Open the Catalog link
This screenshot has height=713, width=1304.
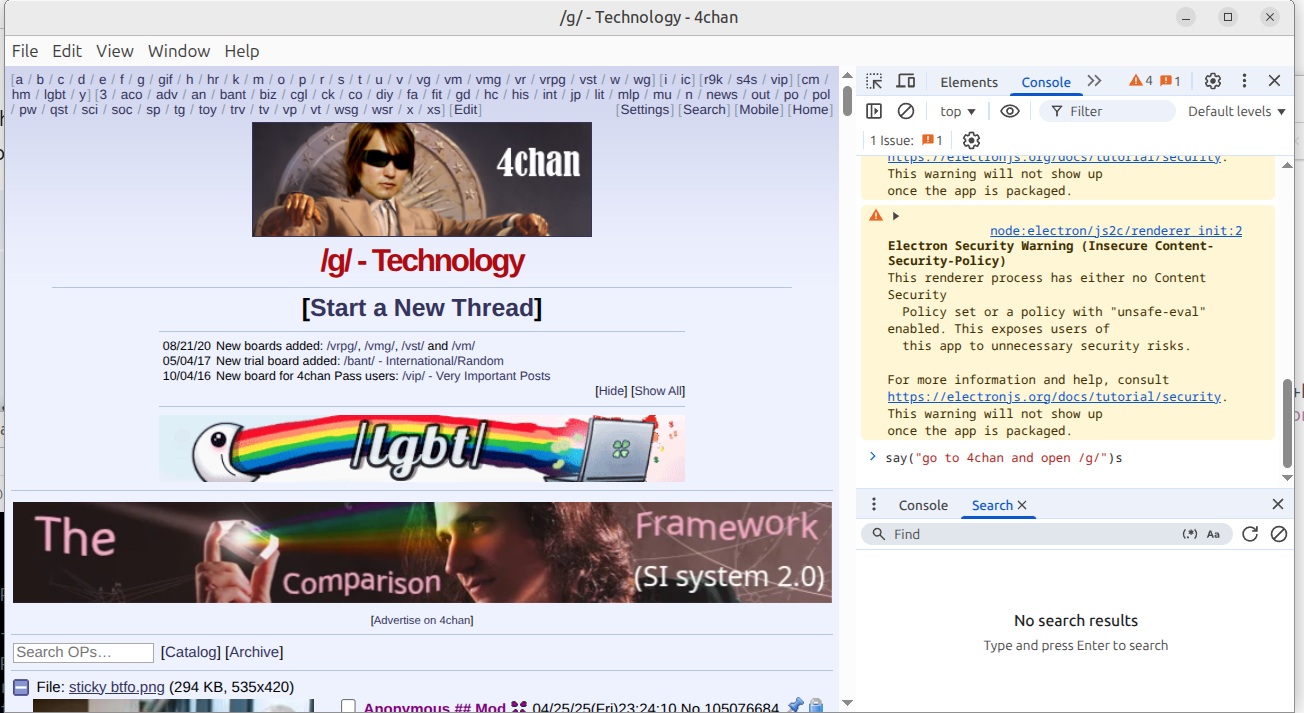tap(191, 652)
